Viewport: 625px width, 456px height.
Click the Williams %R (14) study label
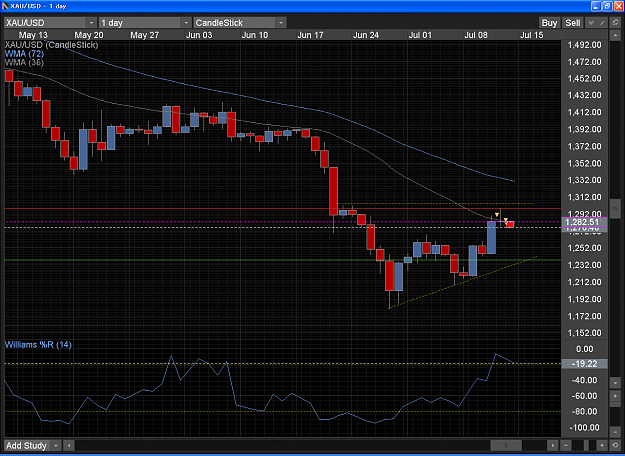[x=38, y=345]
